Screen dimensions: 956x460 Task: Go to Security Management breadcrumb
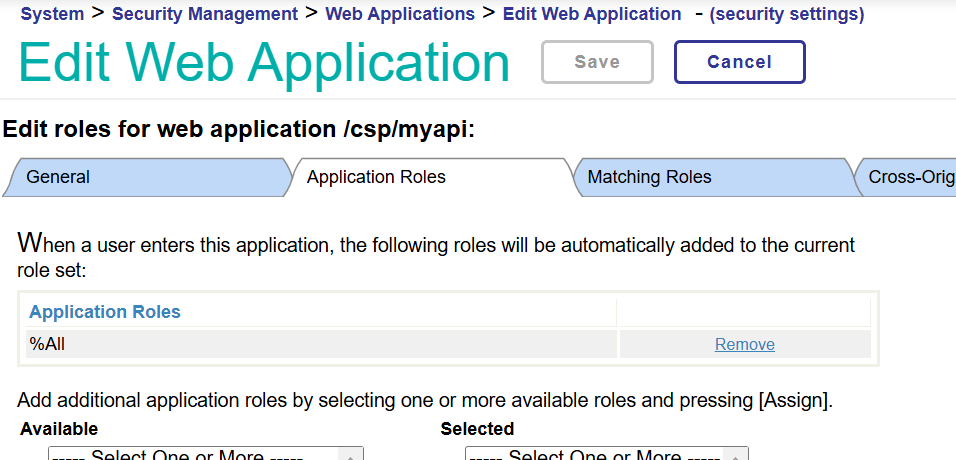[x=205, y=13]
